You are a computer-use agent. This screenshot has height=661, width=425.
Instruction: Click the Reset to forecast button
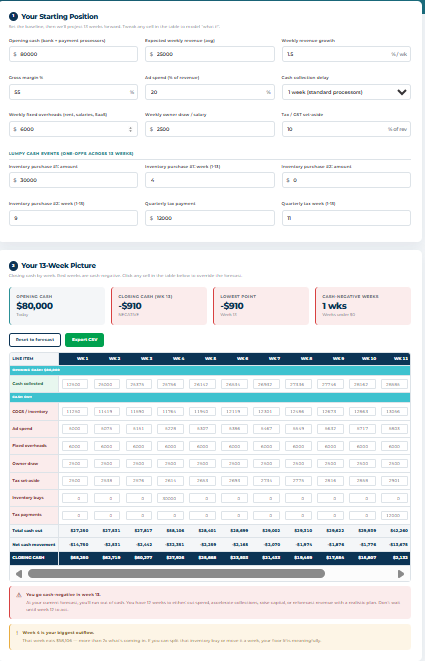coord(35,340)
